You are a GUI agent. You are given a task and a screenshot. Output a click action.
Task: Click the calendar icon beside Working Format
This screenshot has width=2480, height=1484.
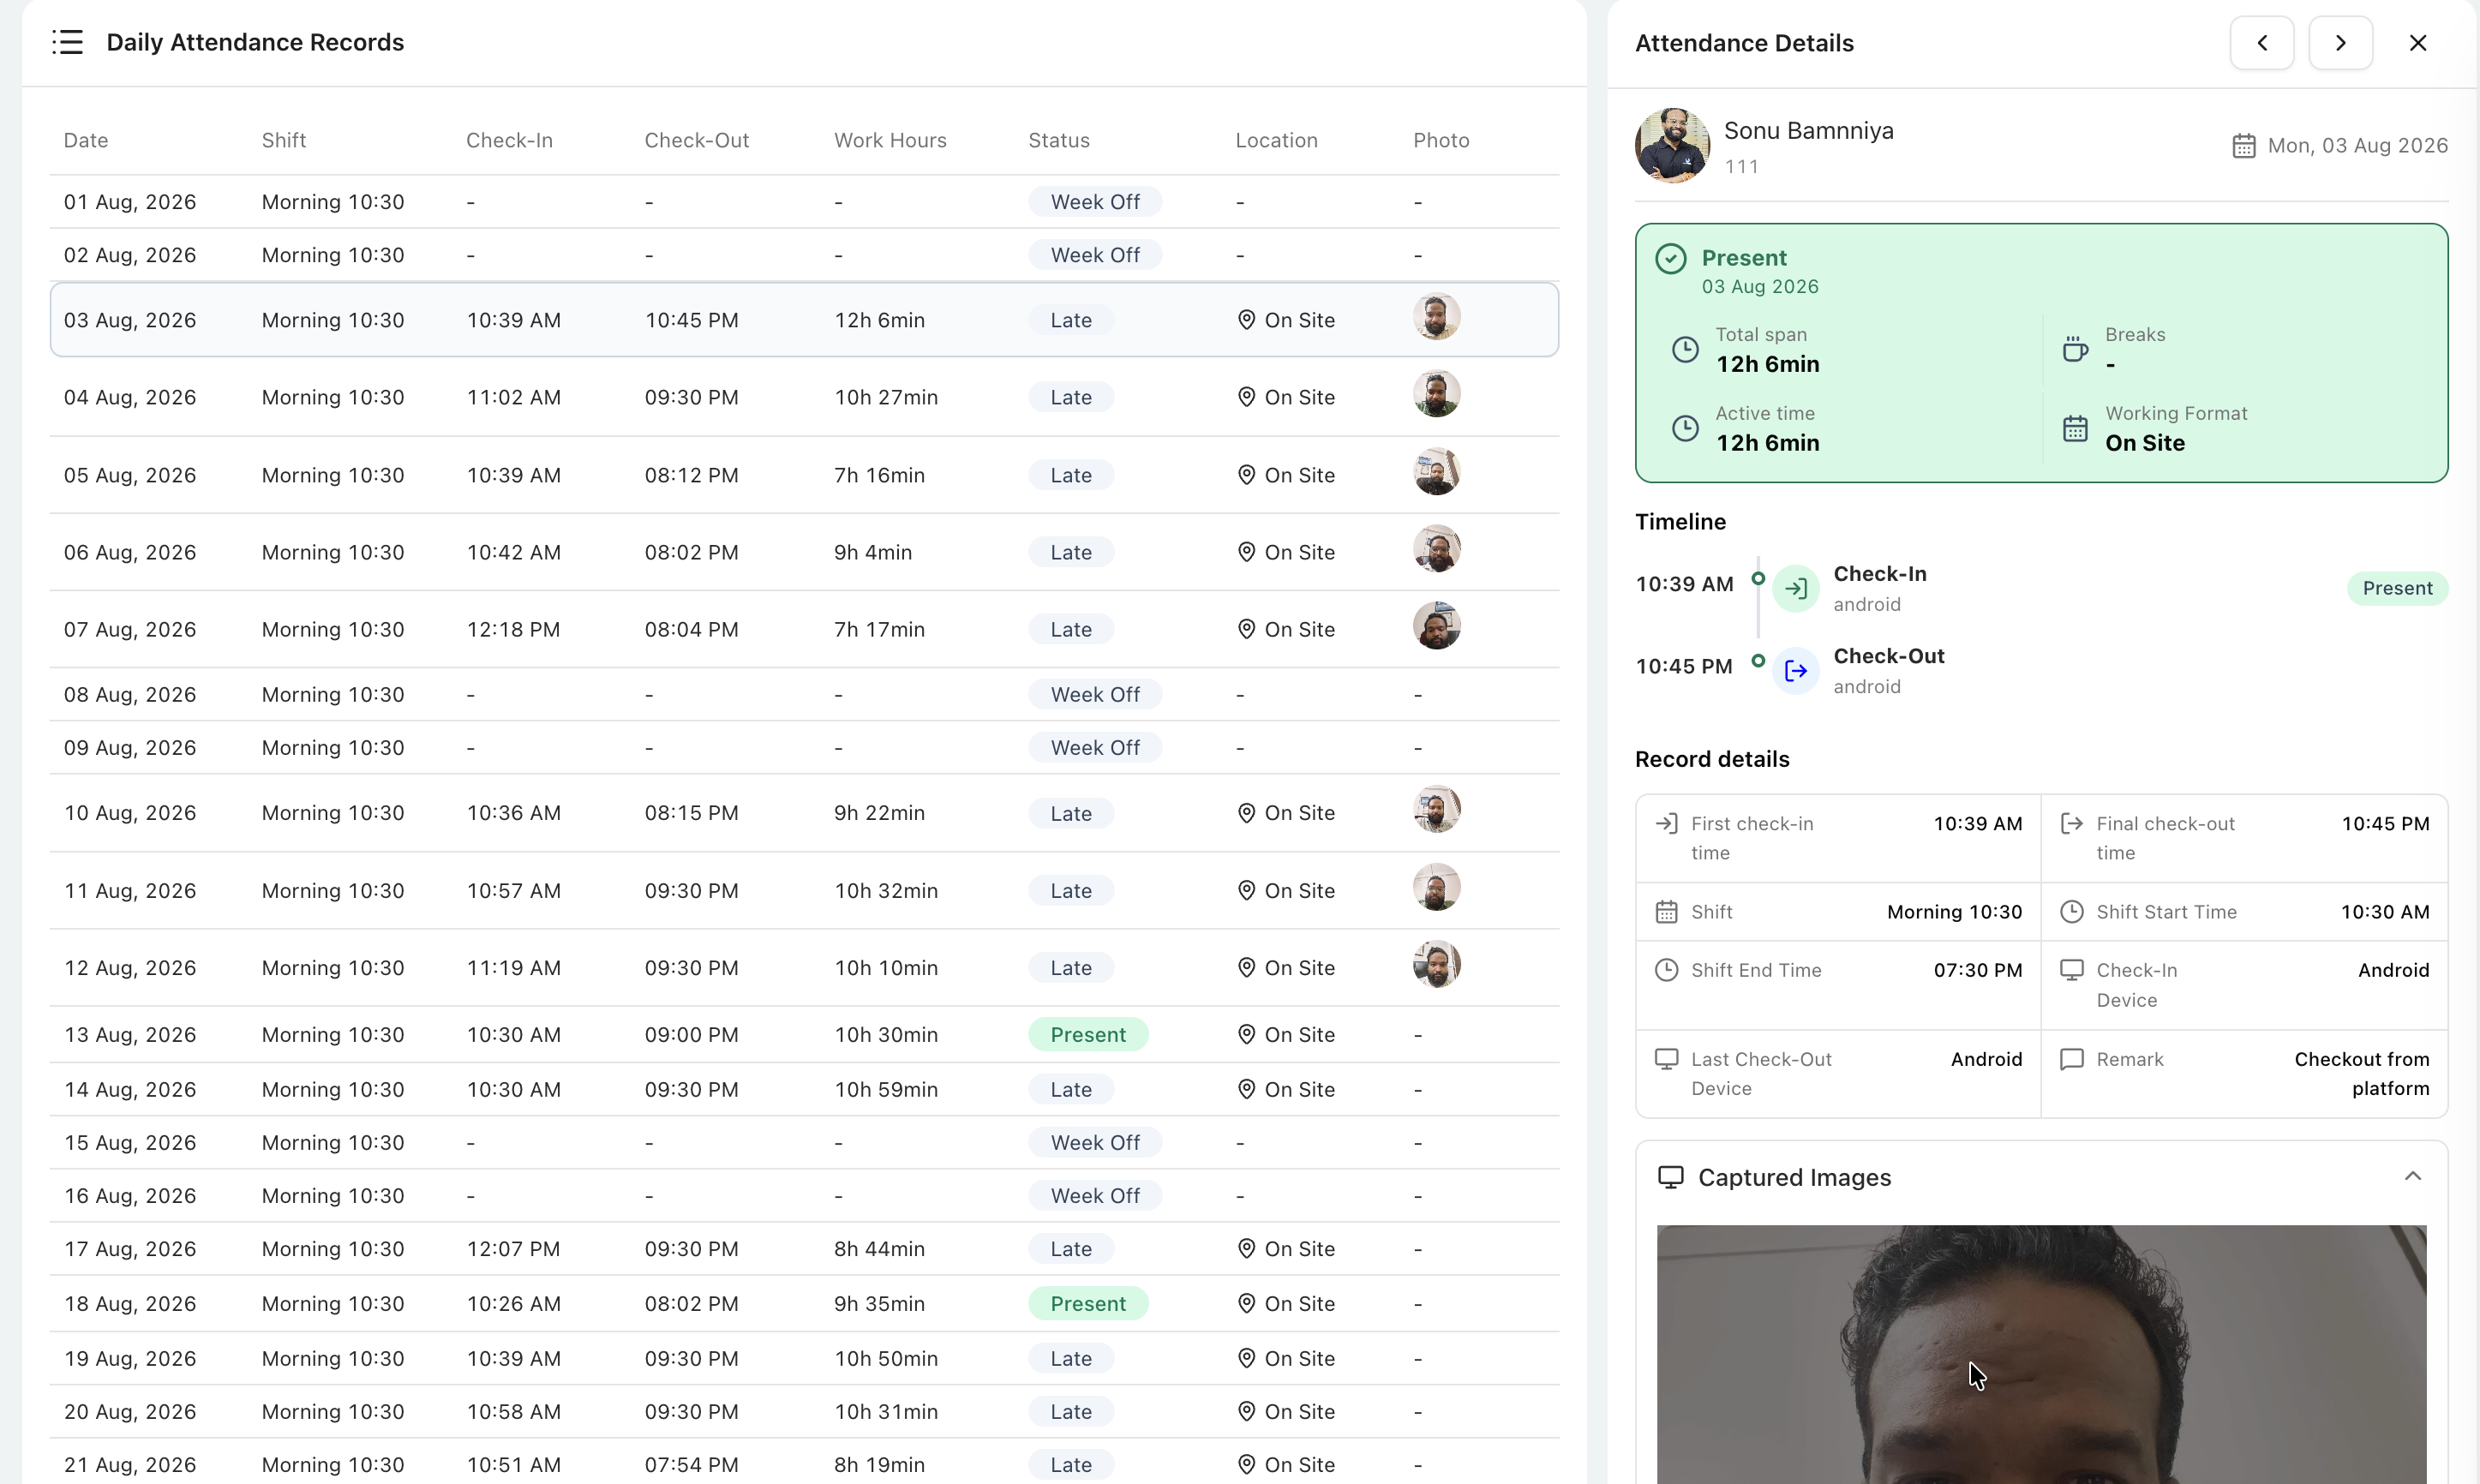click(x=2075, y=428)
